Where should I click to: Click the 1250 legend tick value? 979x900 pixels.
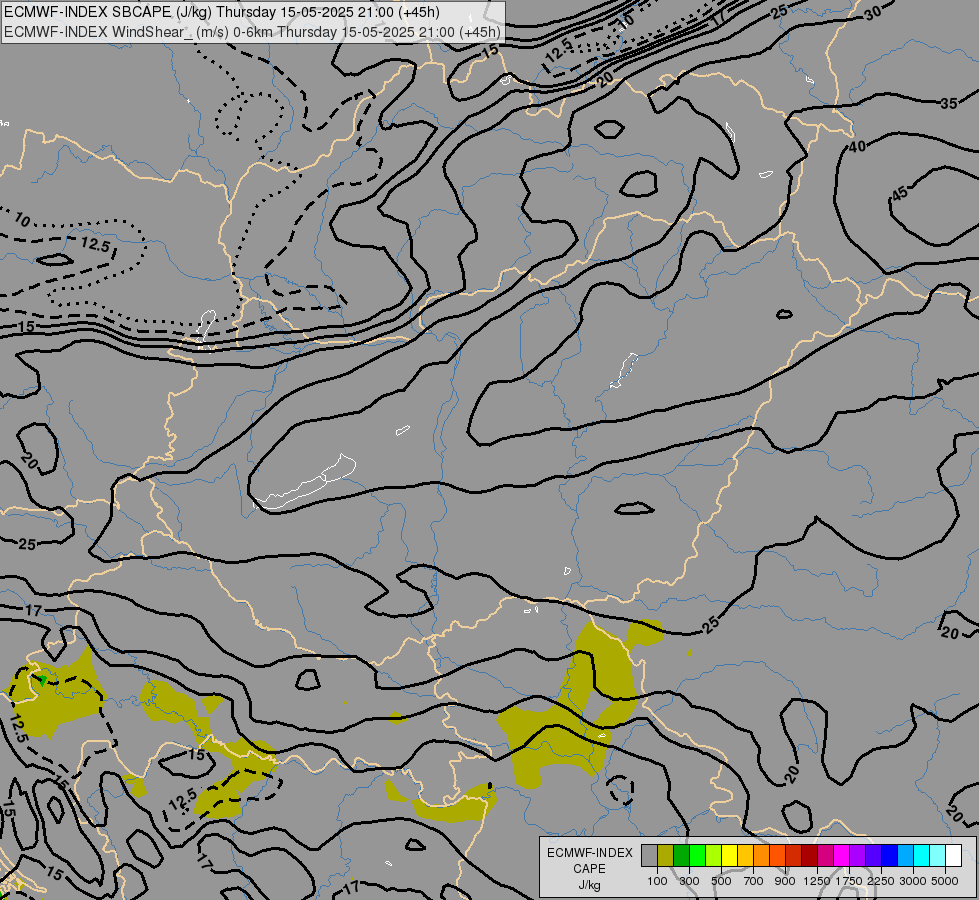(817, 881)
